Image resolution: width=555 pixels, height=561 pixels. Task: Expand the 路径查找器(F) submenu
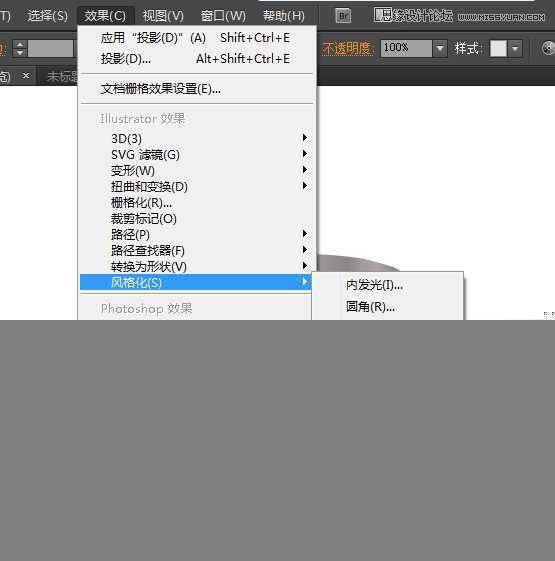(195, 250)
